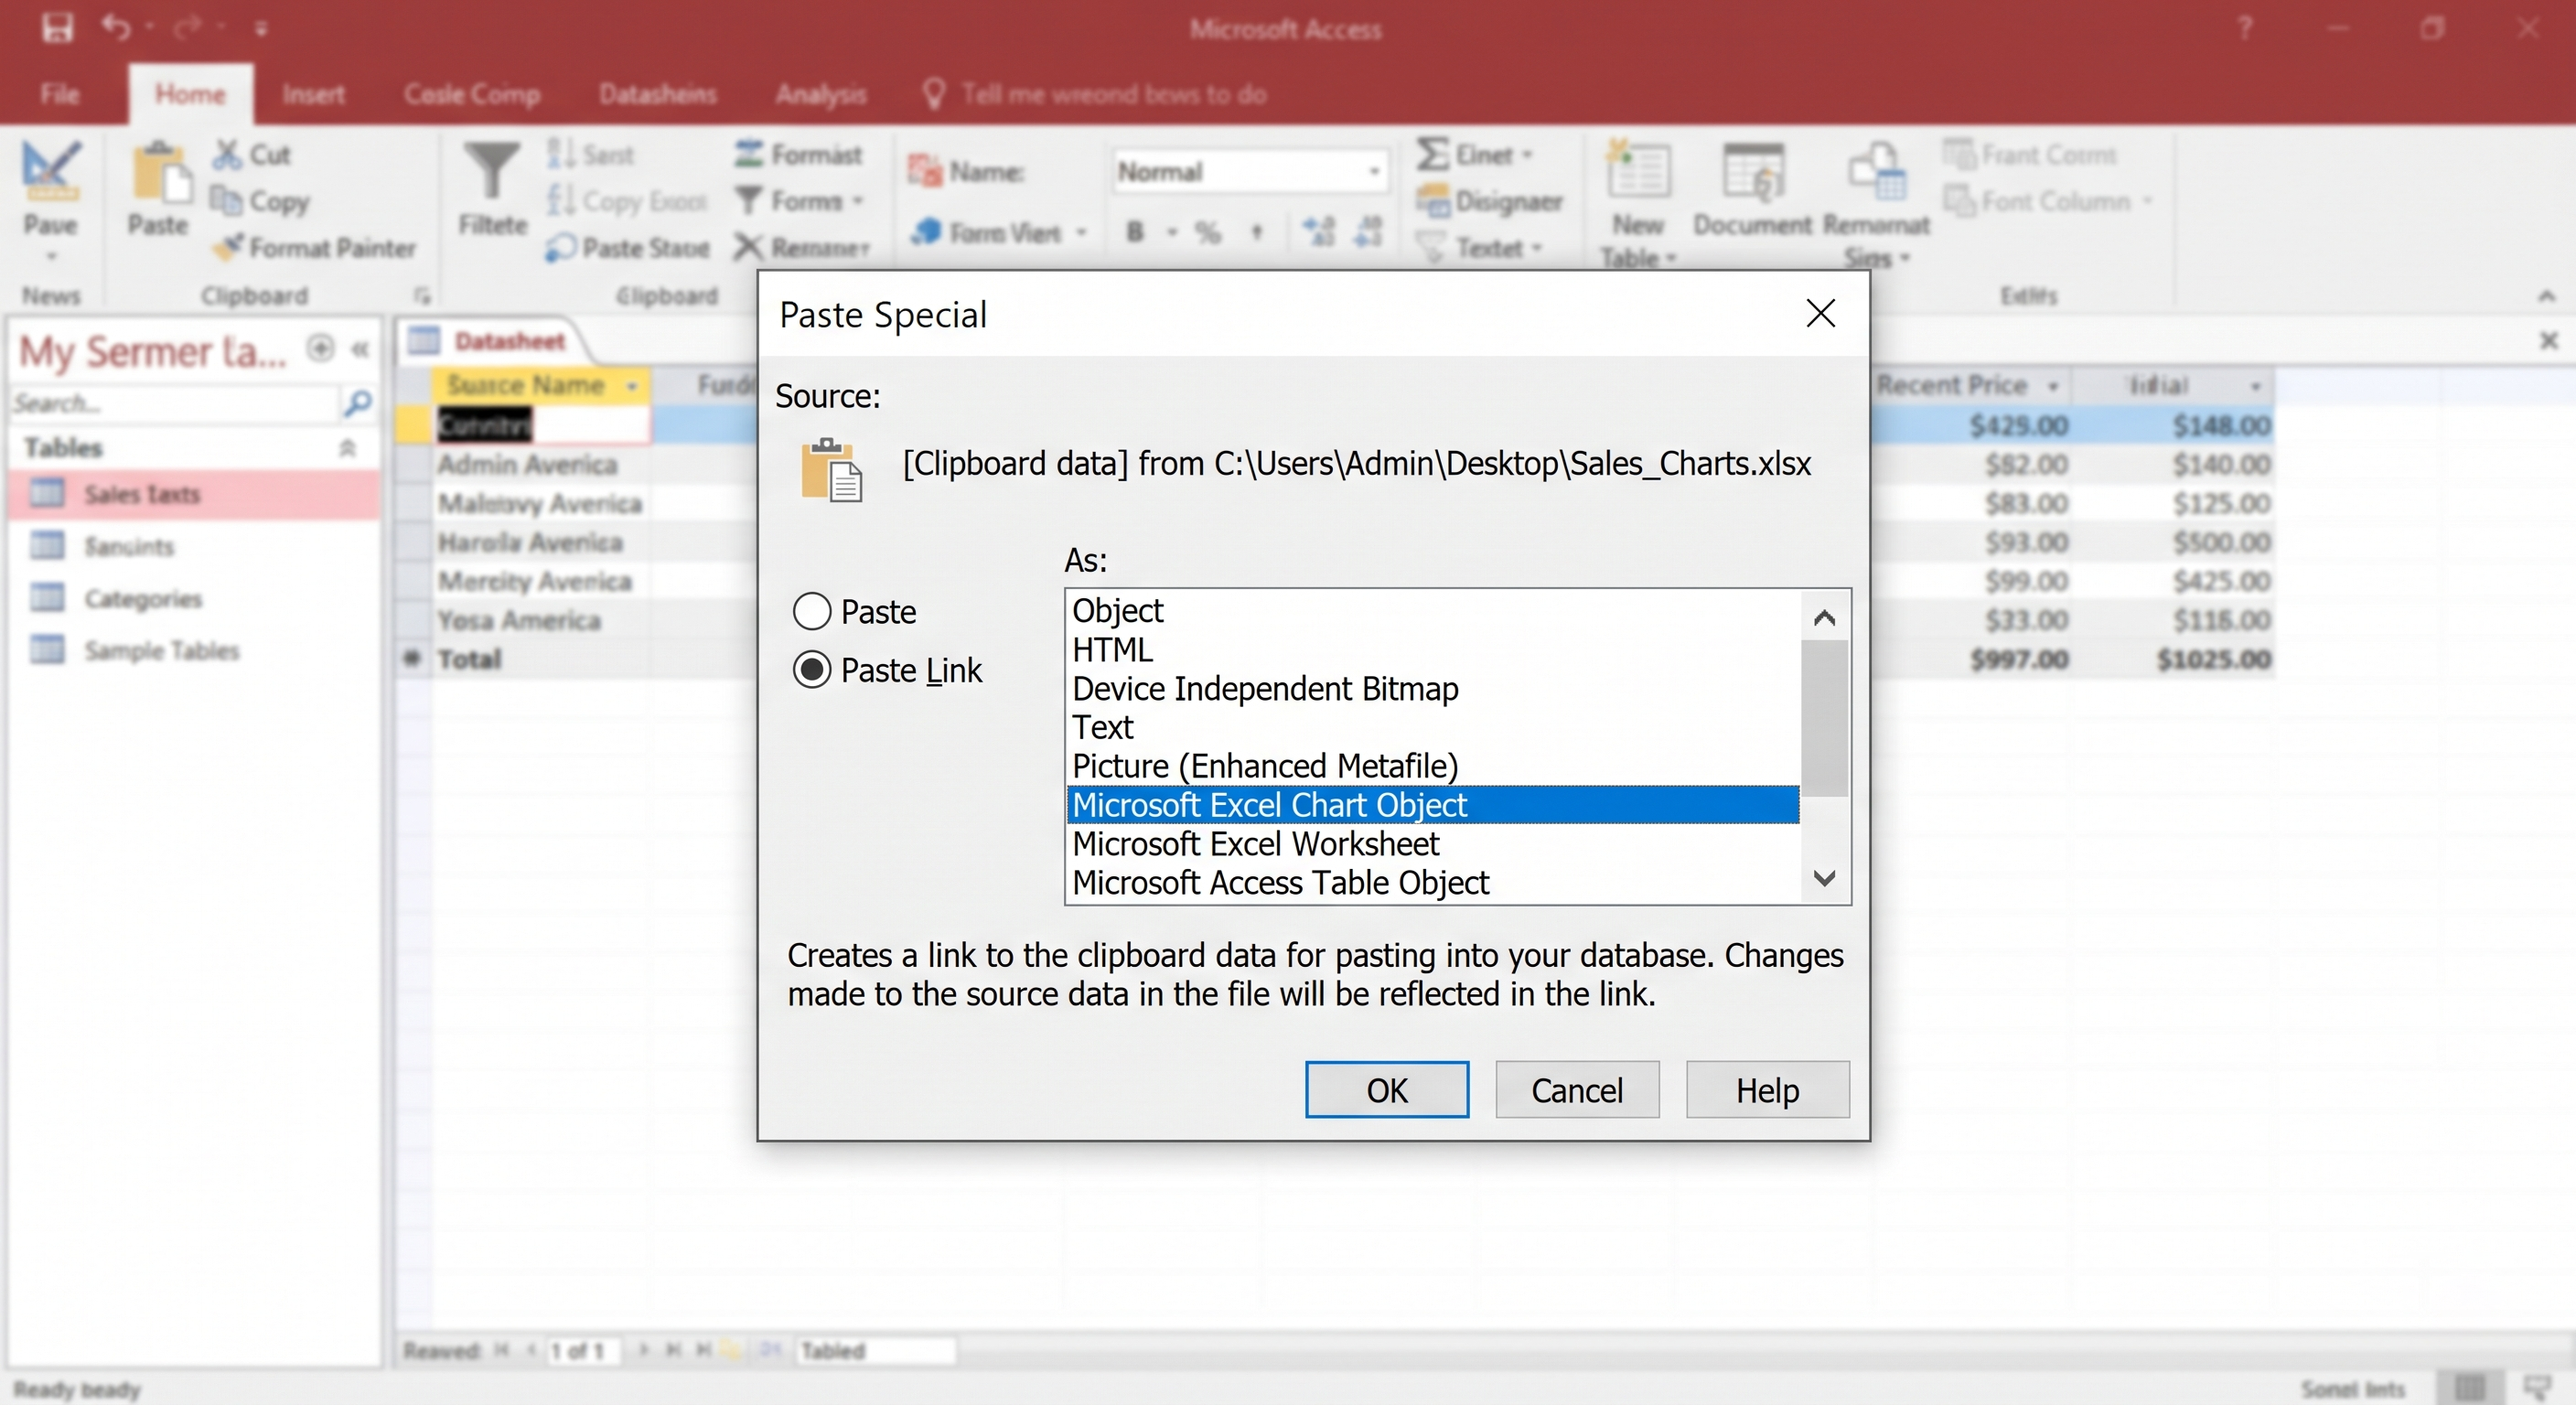Image resolution: width=2576 pixels, height=1405 pixels.
Task: Open the File menu tab
Action: point(60,94)
